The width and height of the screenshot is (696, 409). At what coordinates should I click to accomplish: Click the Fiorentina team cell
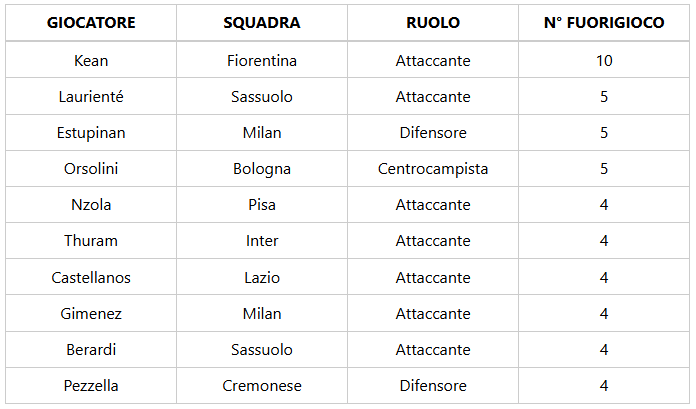tap(262, 60)
